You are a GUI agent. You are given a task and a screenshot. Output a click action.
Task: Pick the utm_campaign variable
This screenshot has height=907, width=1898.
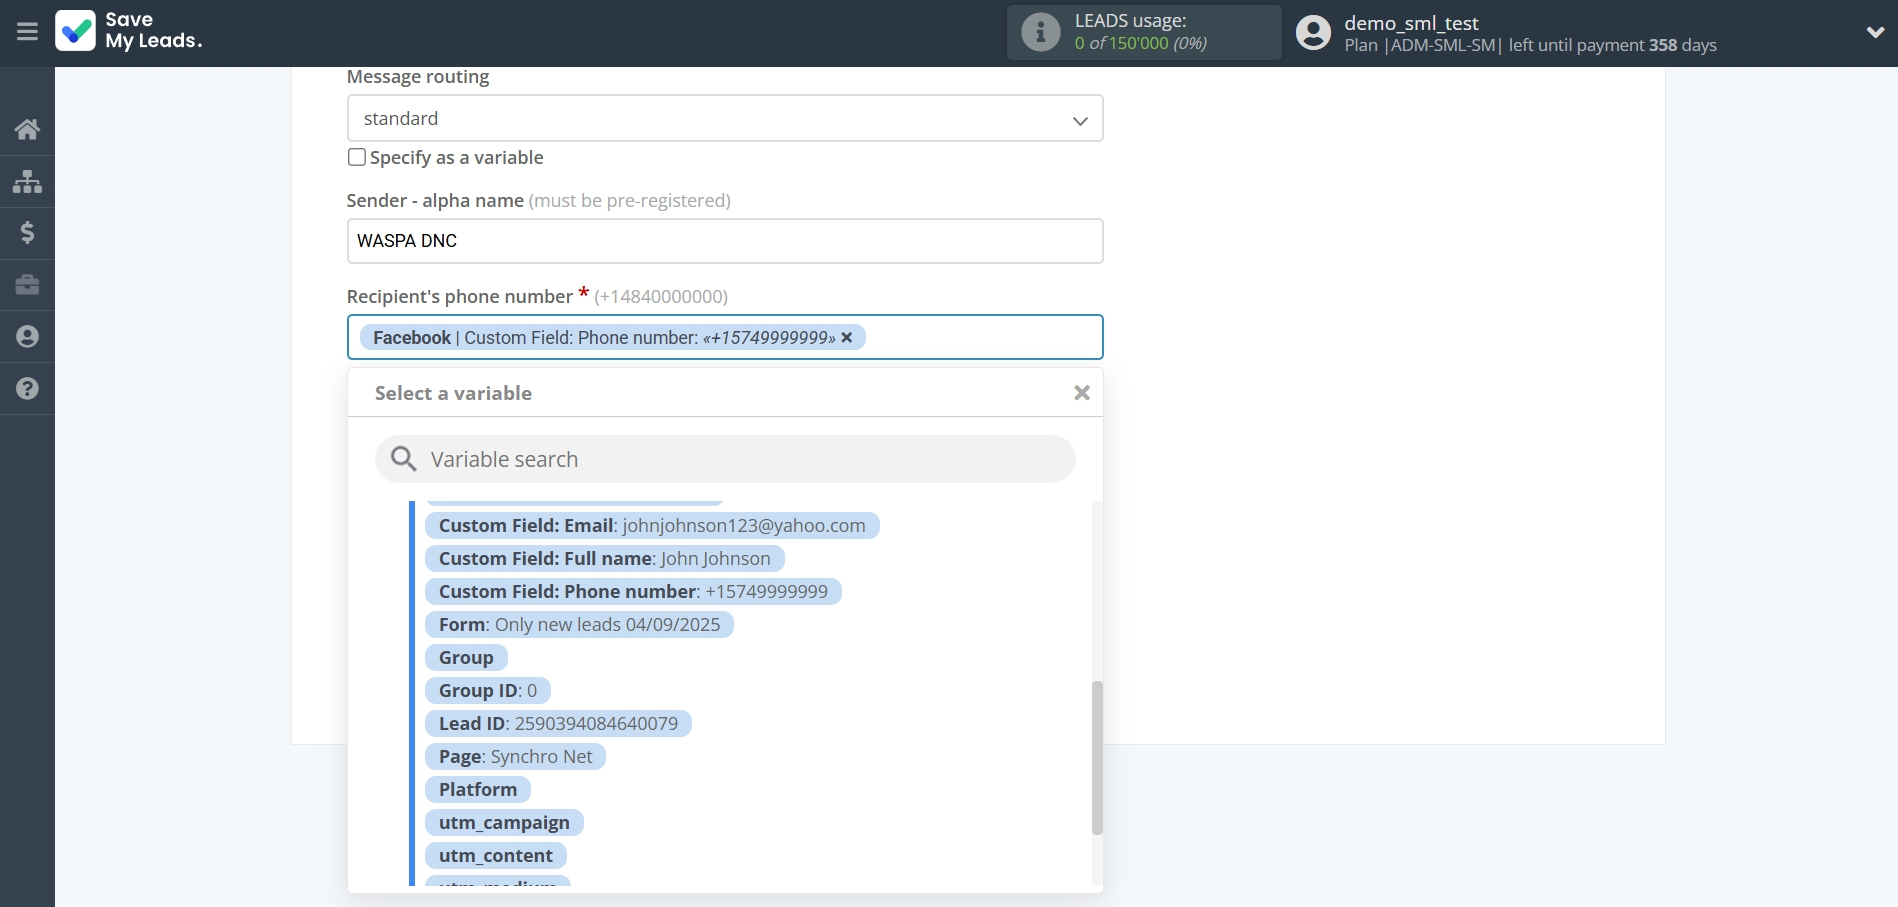[x=504, y=823]
